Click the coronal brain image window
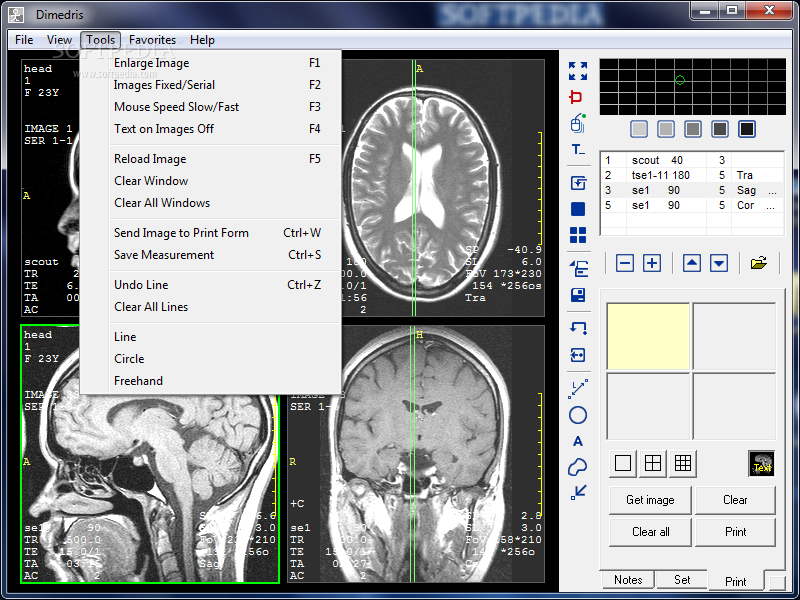Image resolution: width=800 pixels, height=600 pixels. [416, 454]
